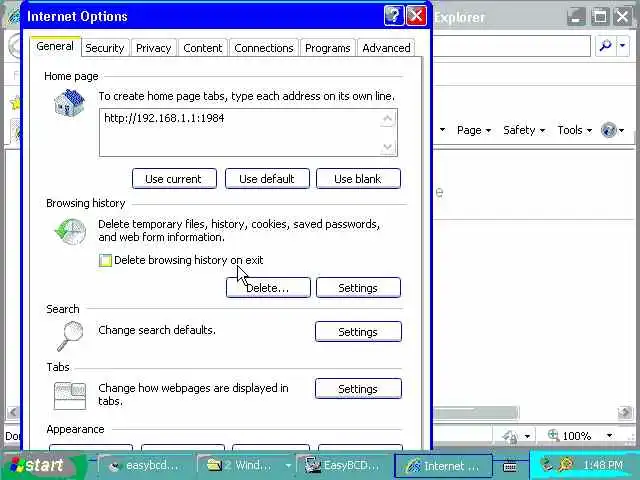Minimize the Internet Explorer window
This screenshot has width=640, height=480.
pyautogui.click(x=576, y=17)
